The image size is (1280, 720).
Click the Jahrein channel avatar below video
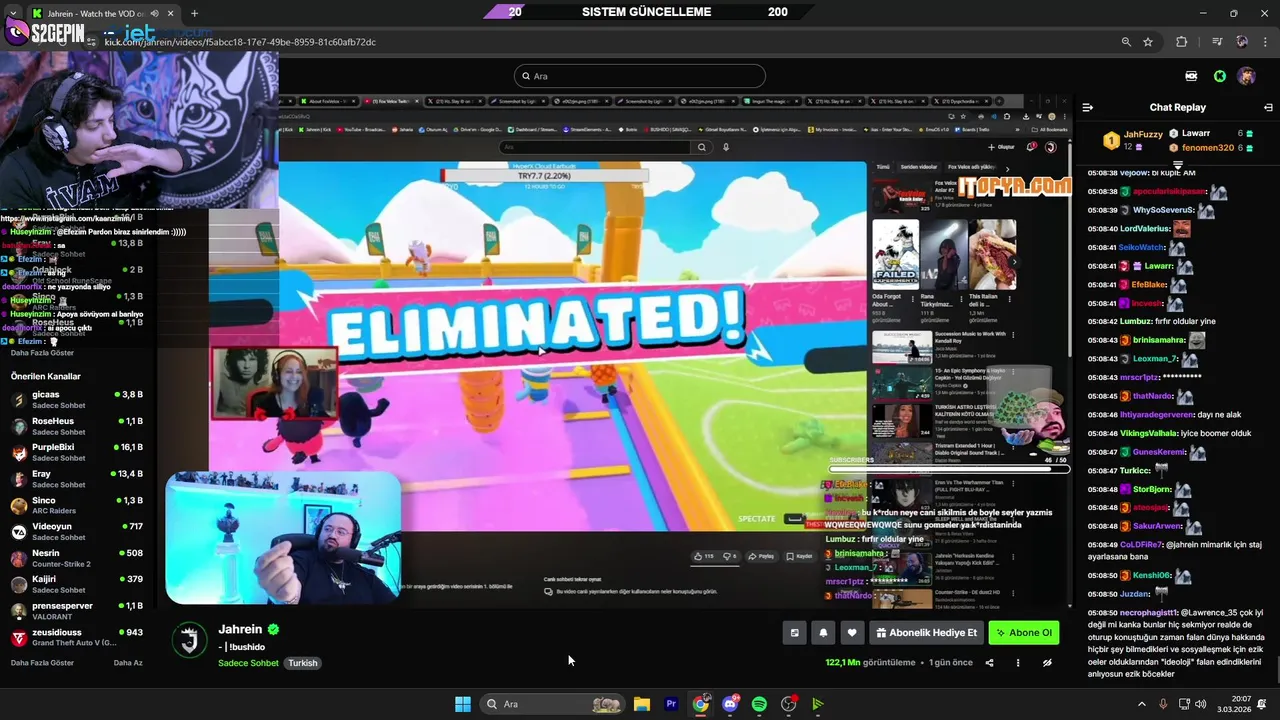click(x=189, y=641)
